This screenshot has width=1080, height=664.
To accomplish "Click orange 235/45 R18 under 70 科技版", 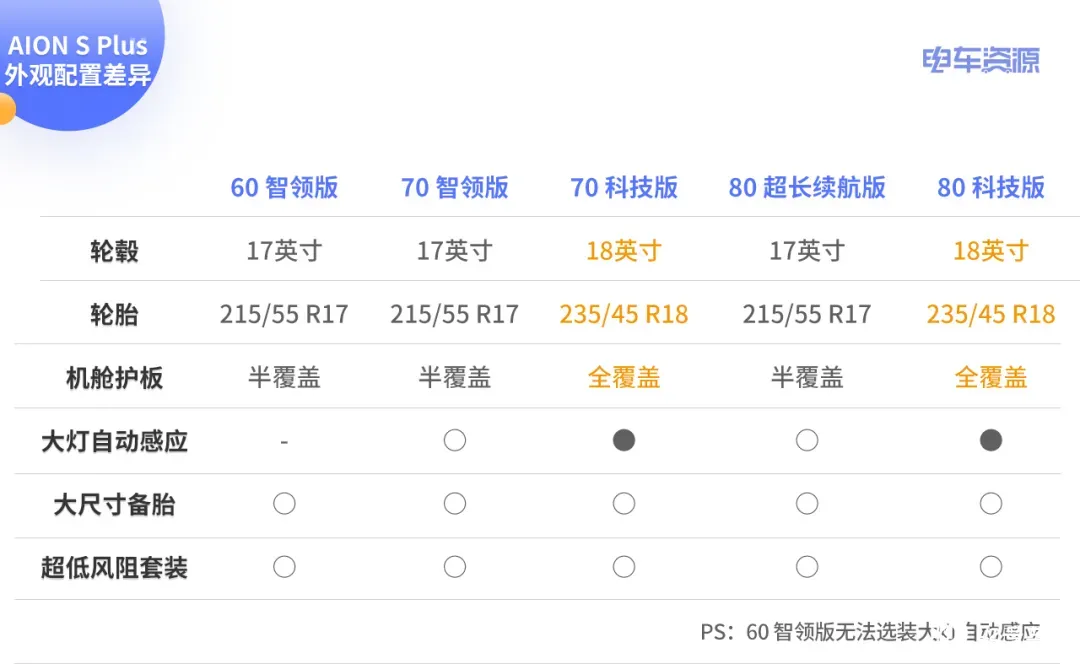I will pyautogui.click(x=624, y=314).
